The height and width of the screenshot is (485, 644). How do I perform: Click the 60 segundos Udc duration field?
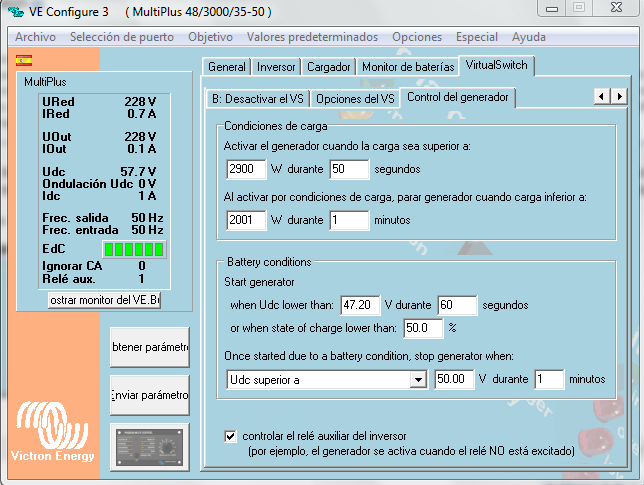pos(457,305)
